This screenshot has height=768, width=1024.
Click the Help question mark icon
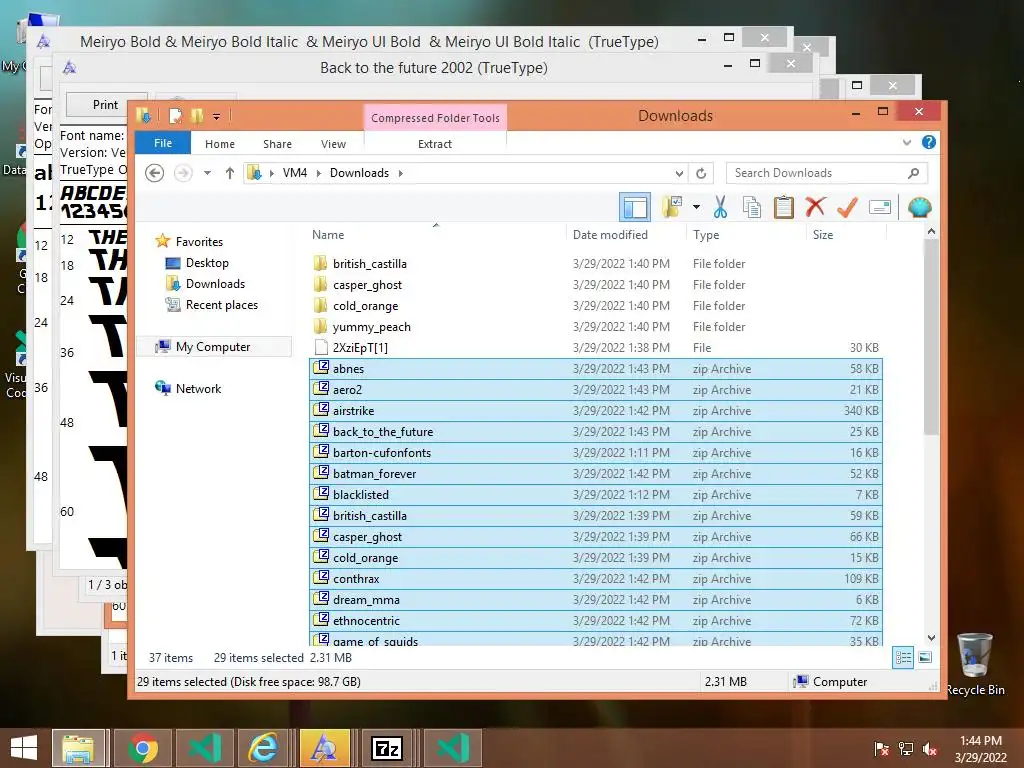pyautogui.click(x=929, y=142)
